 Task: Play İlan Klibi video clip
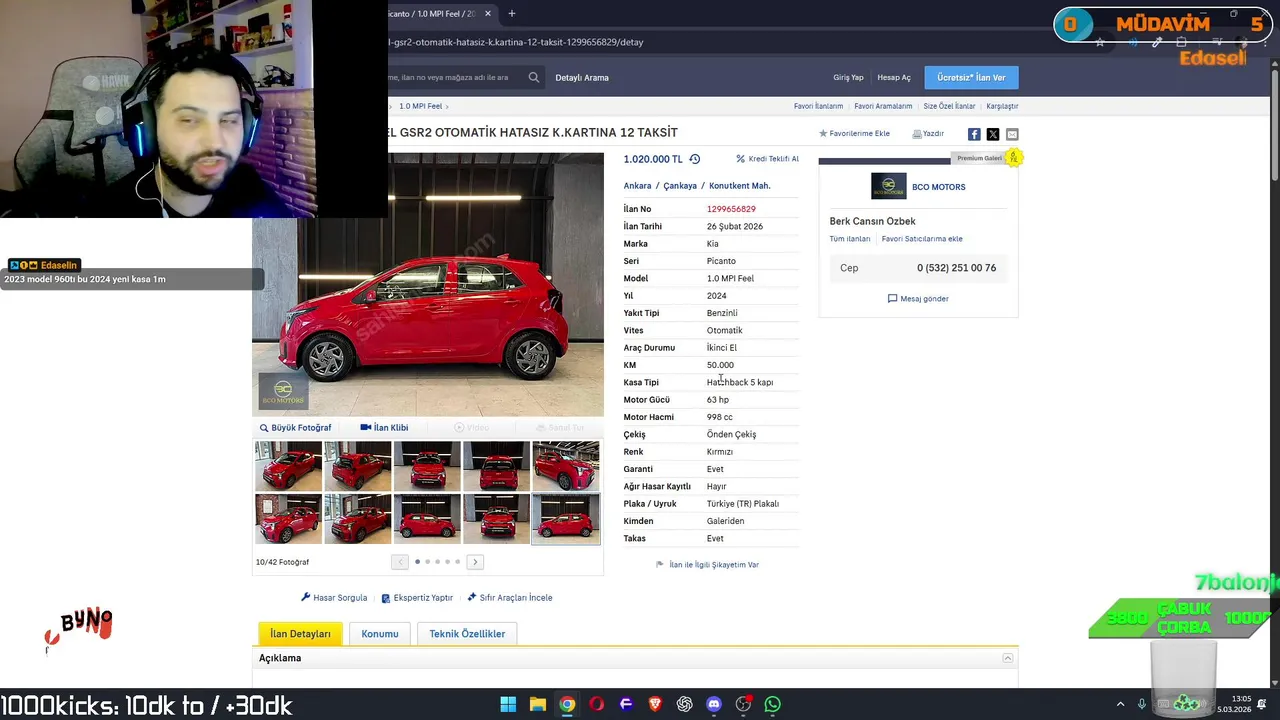click(x=384, y=428)
